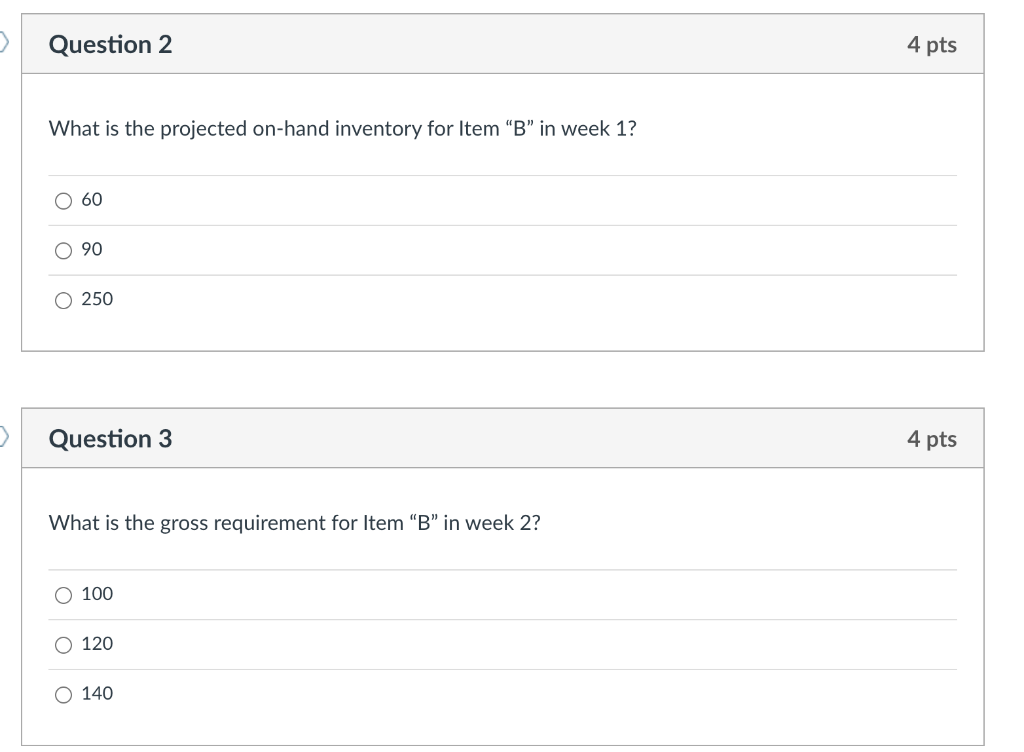The image size is (1024, 752).
Task: Click the Question 2 heading
Action: (110, 45)
